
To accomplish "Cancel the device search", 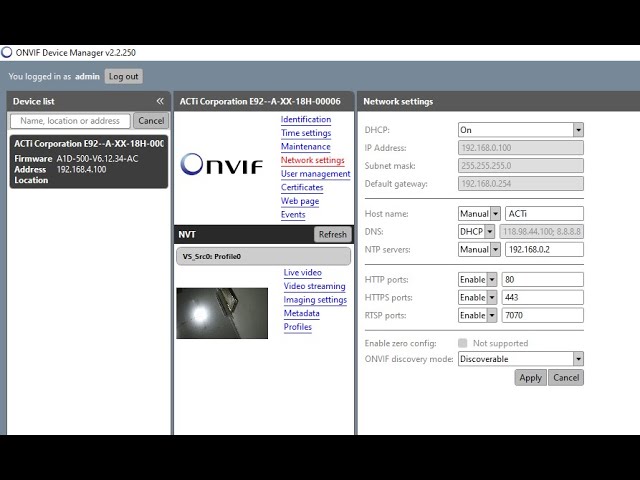I will pos(151,120).
